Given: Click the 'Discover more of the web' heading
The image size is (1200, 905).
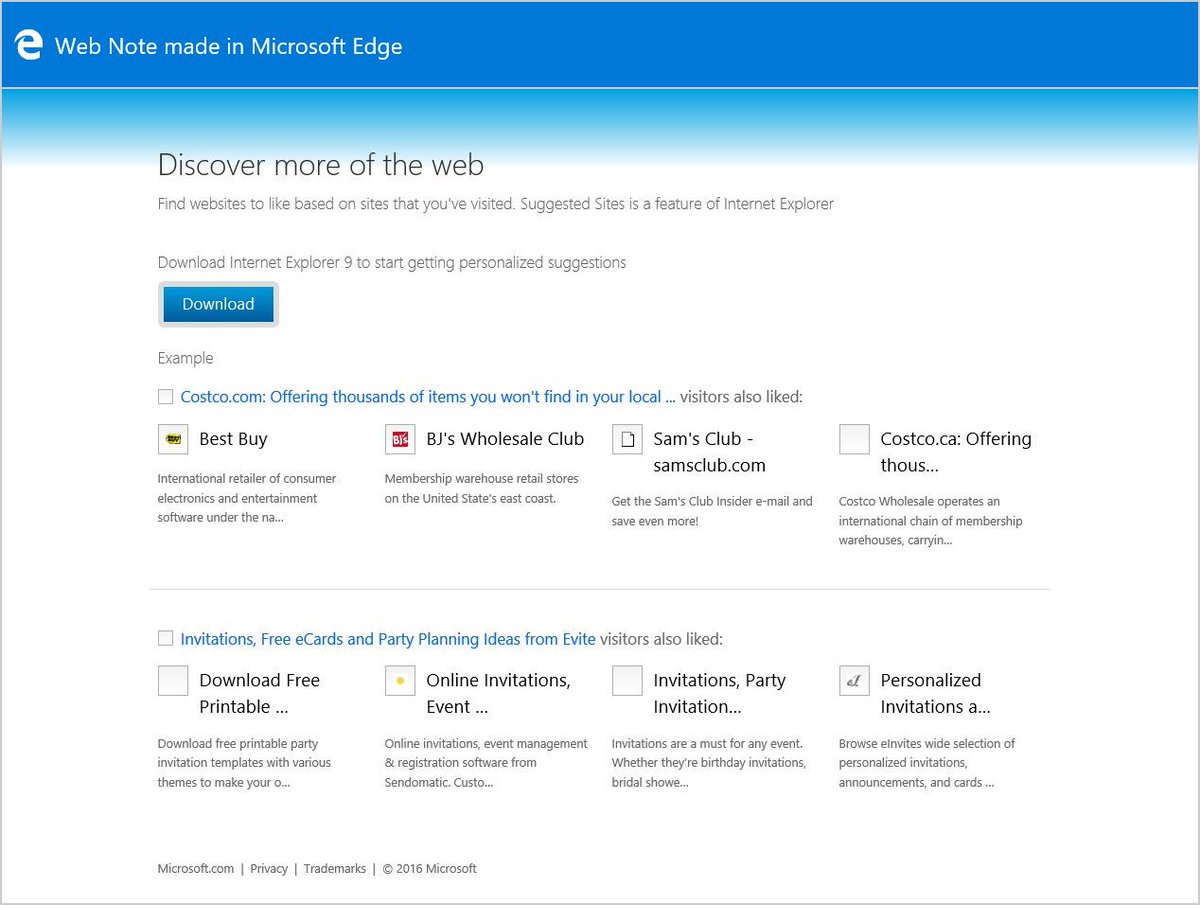Looking at the screenshot, I should click(321, 165).
